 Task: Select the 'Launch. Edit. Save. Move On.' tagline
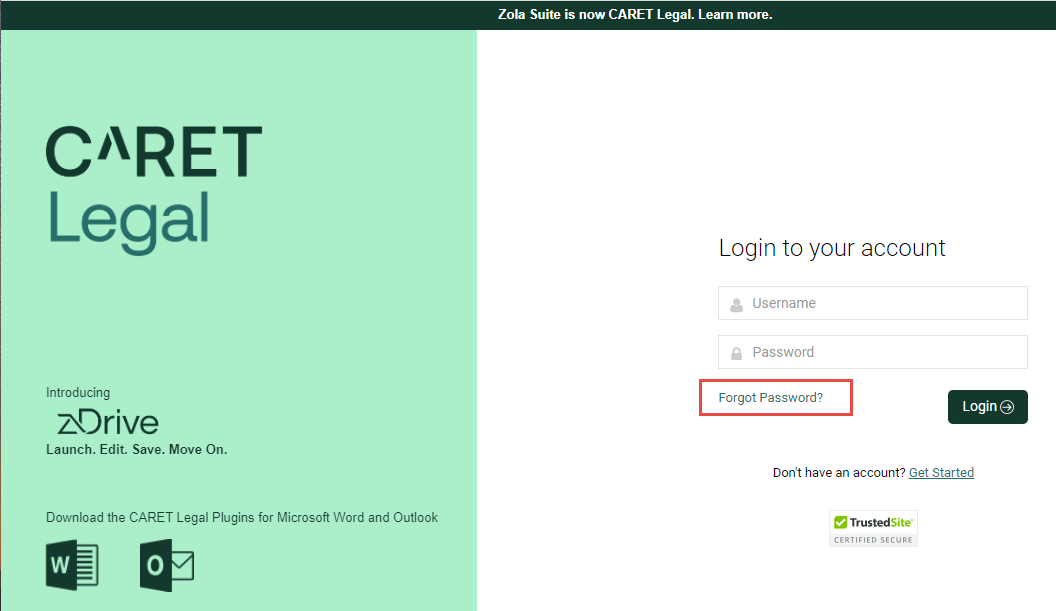pos(137,449)
